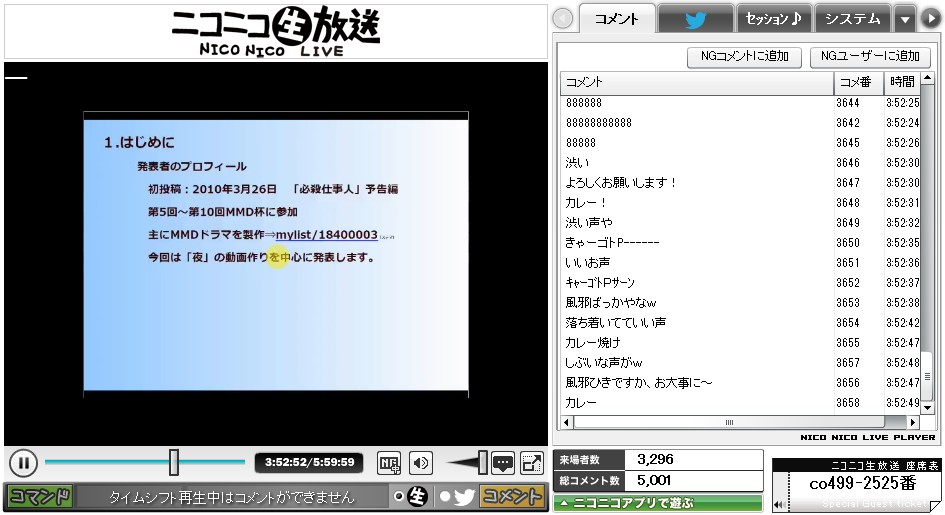Open the システム tab
The height and width of the screenshot is (515, 945).
[x=852, y=19]
